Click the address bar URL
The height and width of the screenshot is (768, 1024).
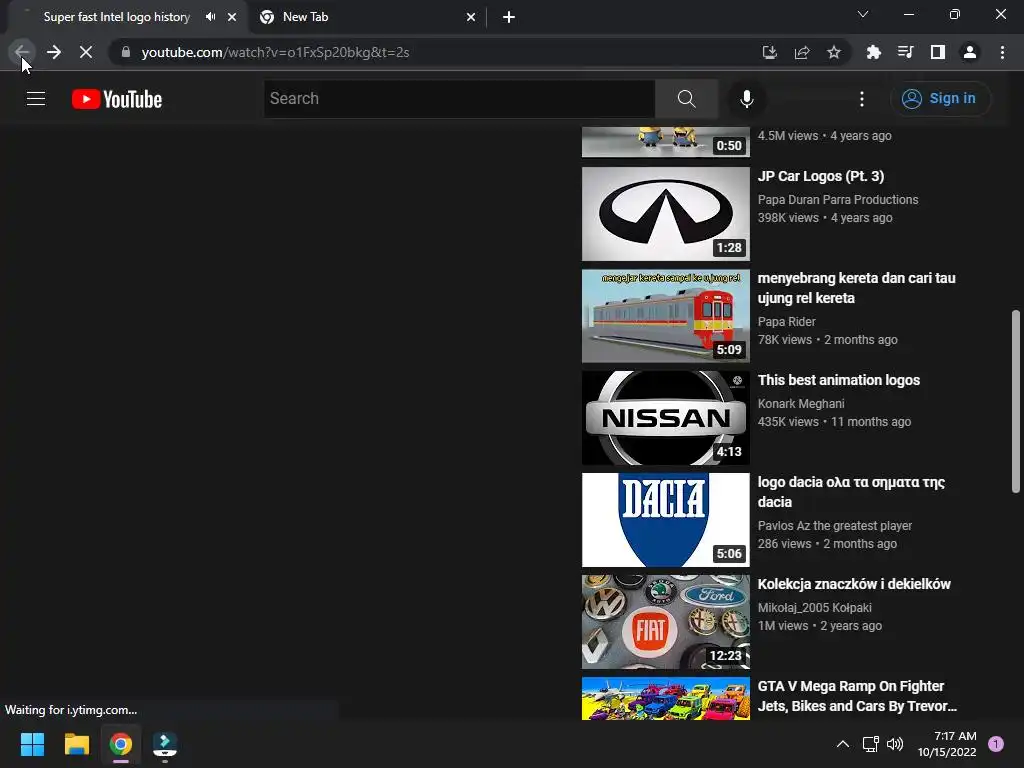[275, 52]
